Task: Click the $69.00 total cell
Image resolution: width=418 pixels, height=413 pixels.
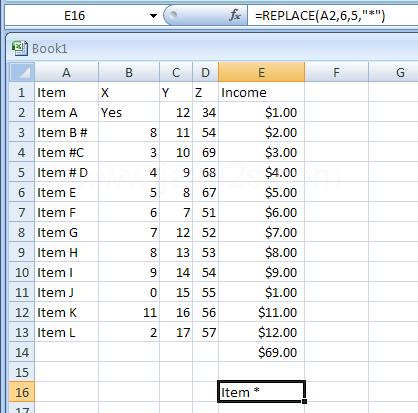Action: 262,352
